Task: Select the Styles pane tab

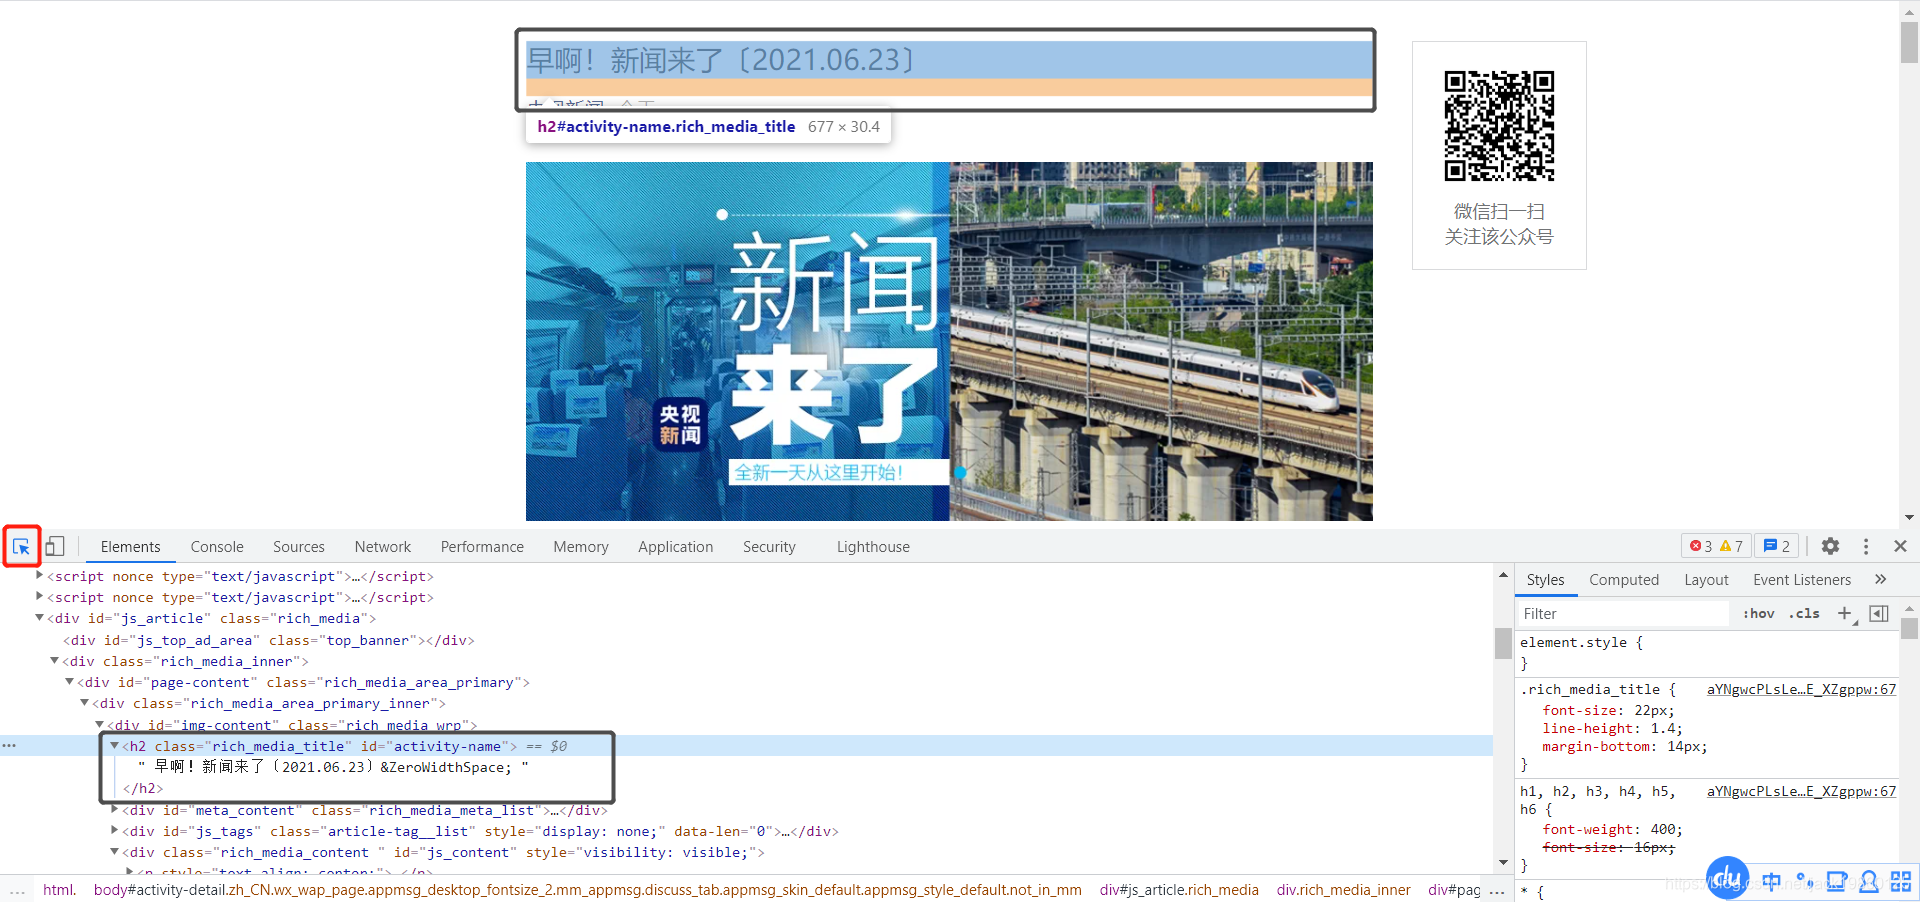Action: pos(1545,580)
